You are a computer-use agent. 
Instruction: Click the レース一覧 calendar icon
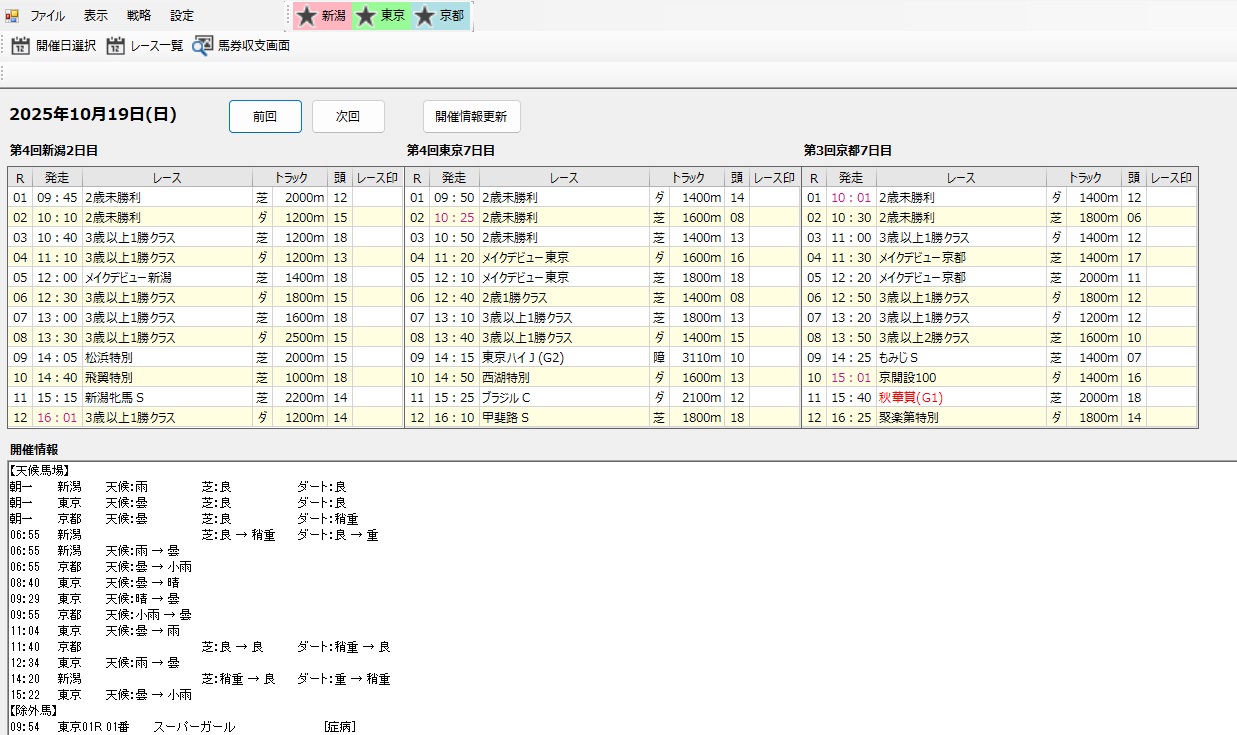pos(115,46)
